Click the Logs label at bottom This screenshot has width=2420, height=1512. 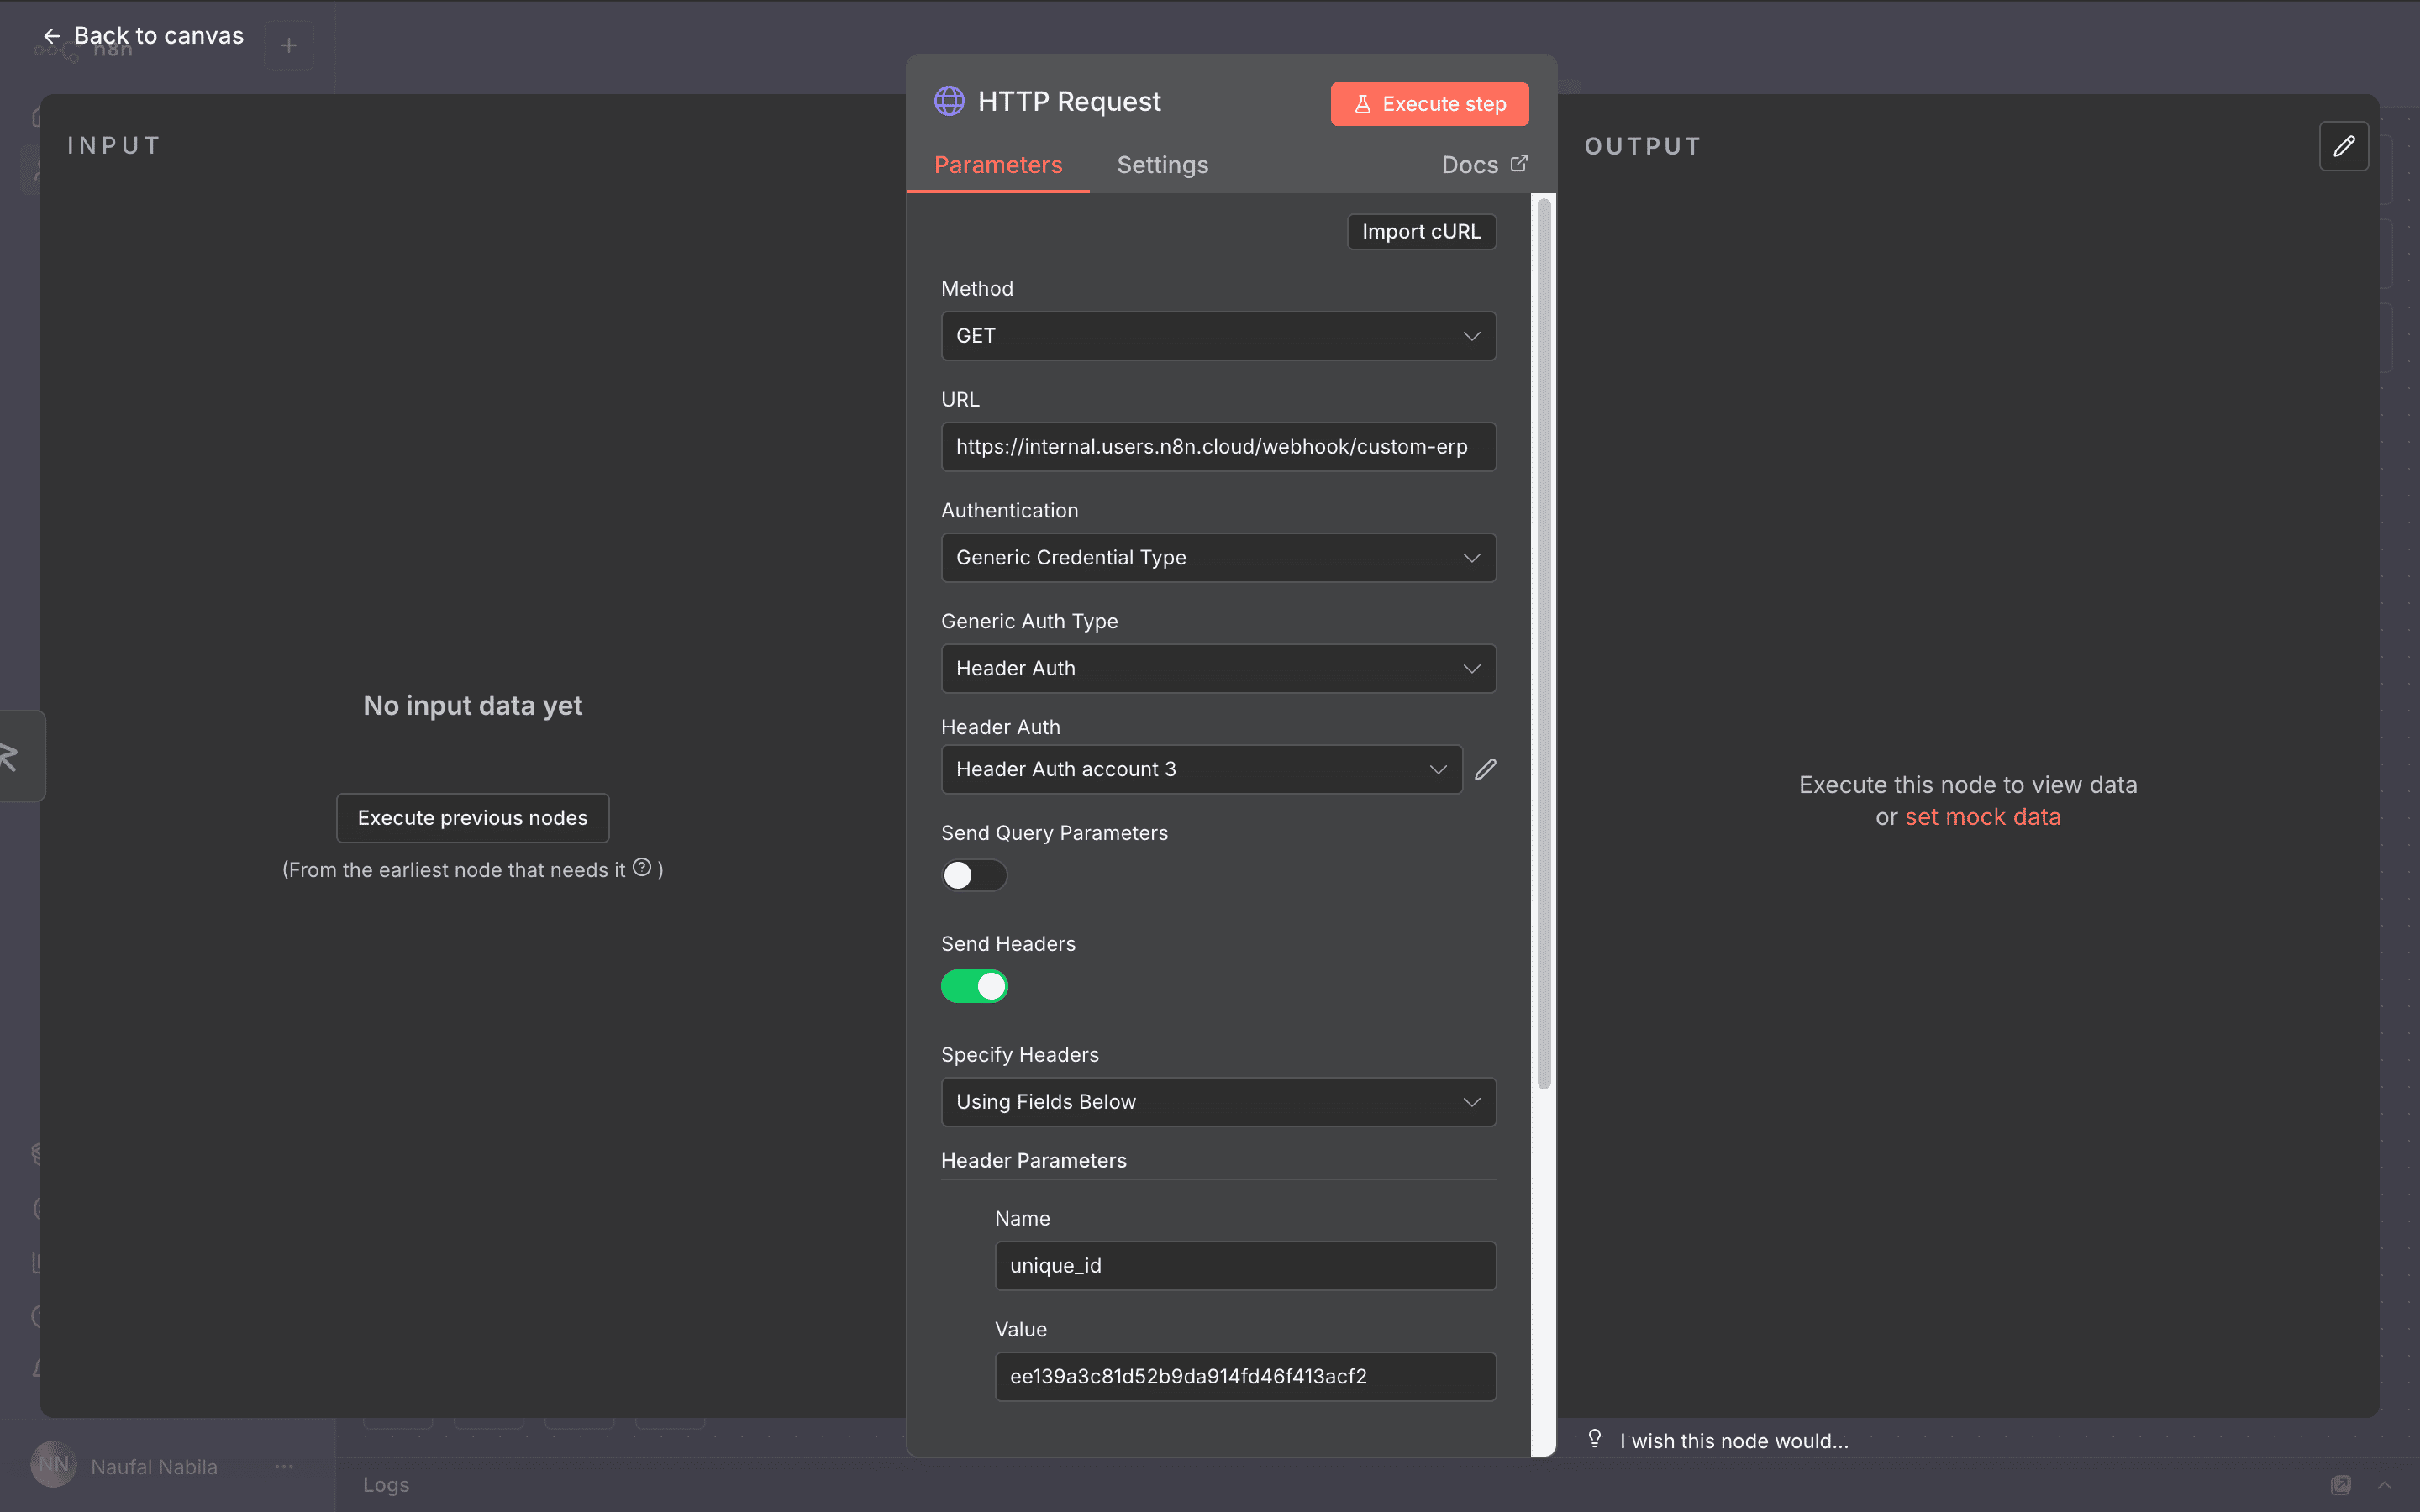coord(386,1485)
